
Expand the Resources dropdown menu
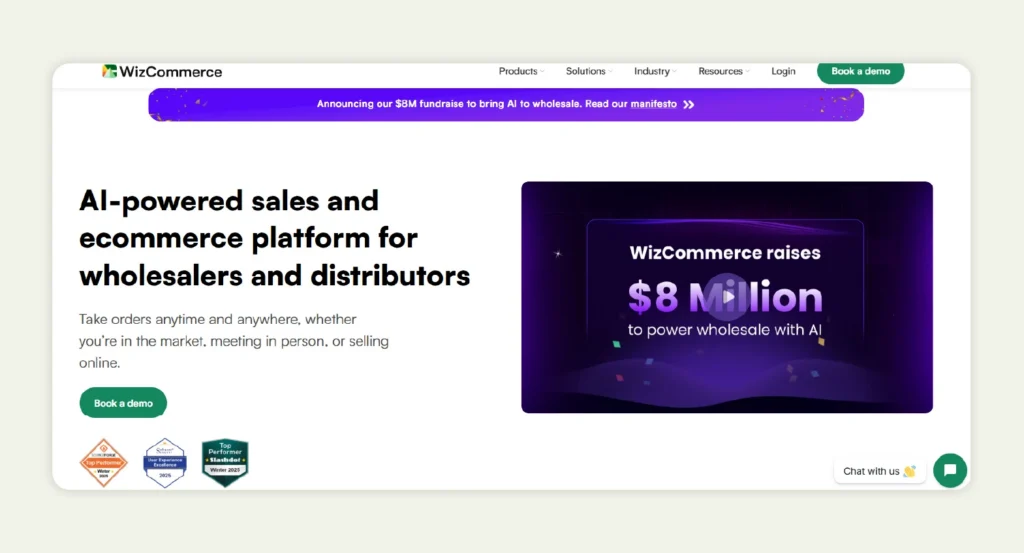(x=724, y=71)
